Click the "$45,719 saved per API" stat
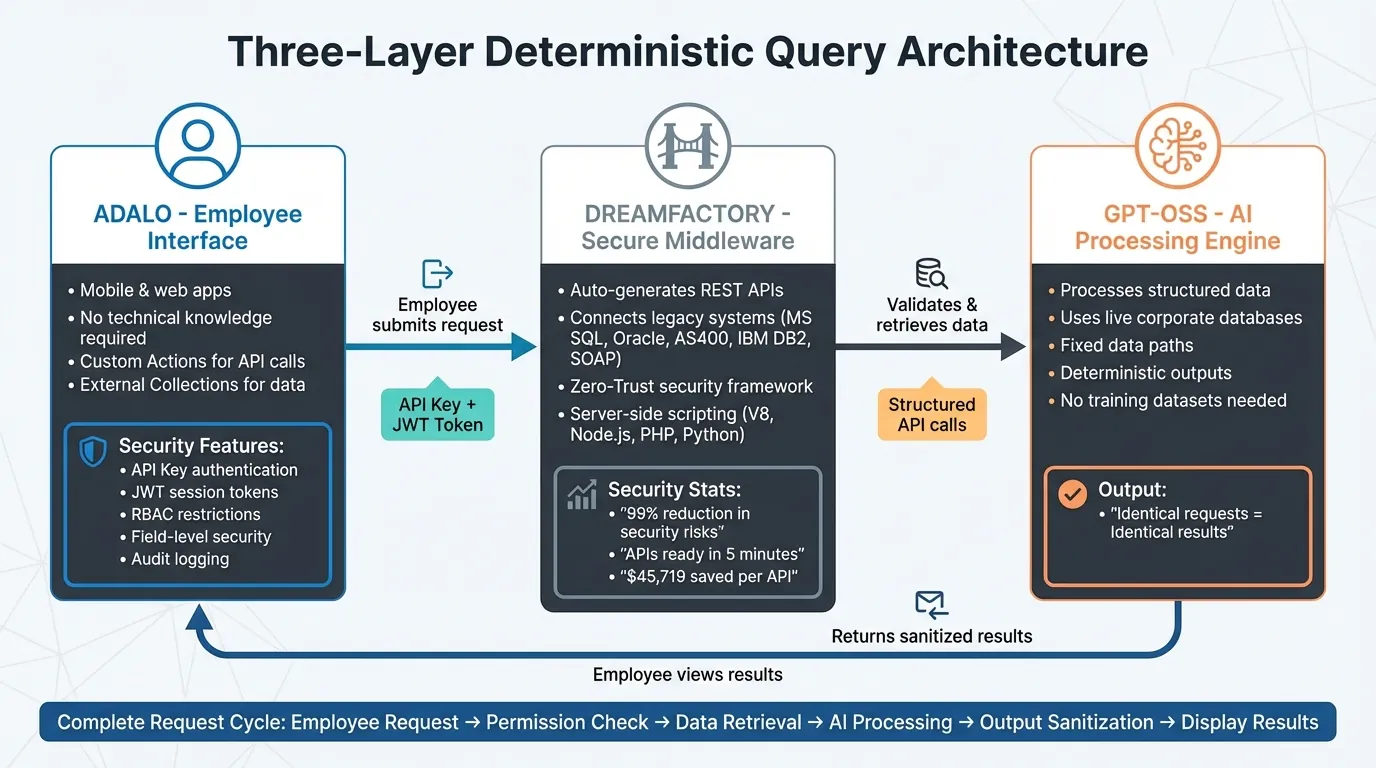This screenshot has width=1376, height=768. click(712, 577)
